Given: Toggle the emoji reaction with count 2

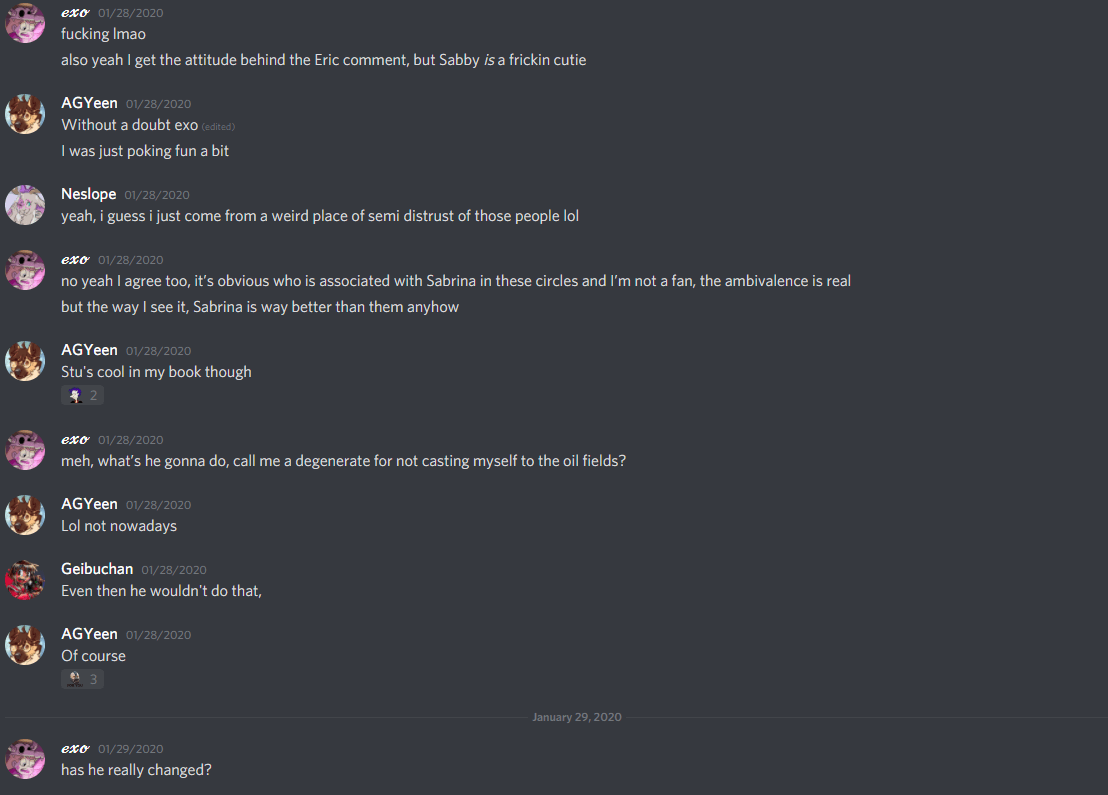Looking at the screenshot, I should click(x=83, y=396).
